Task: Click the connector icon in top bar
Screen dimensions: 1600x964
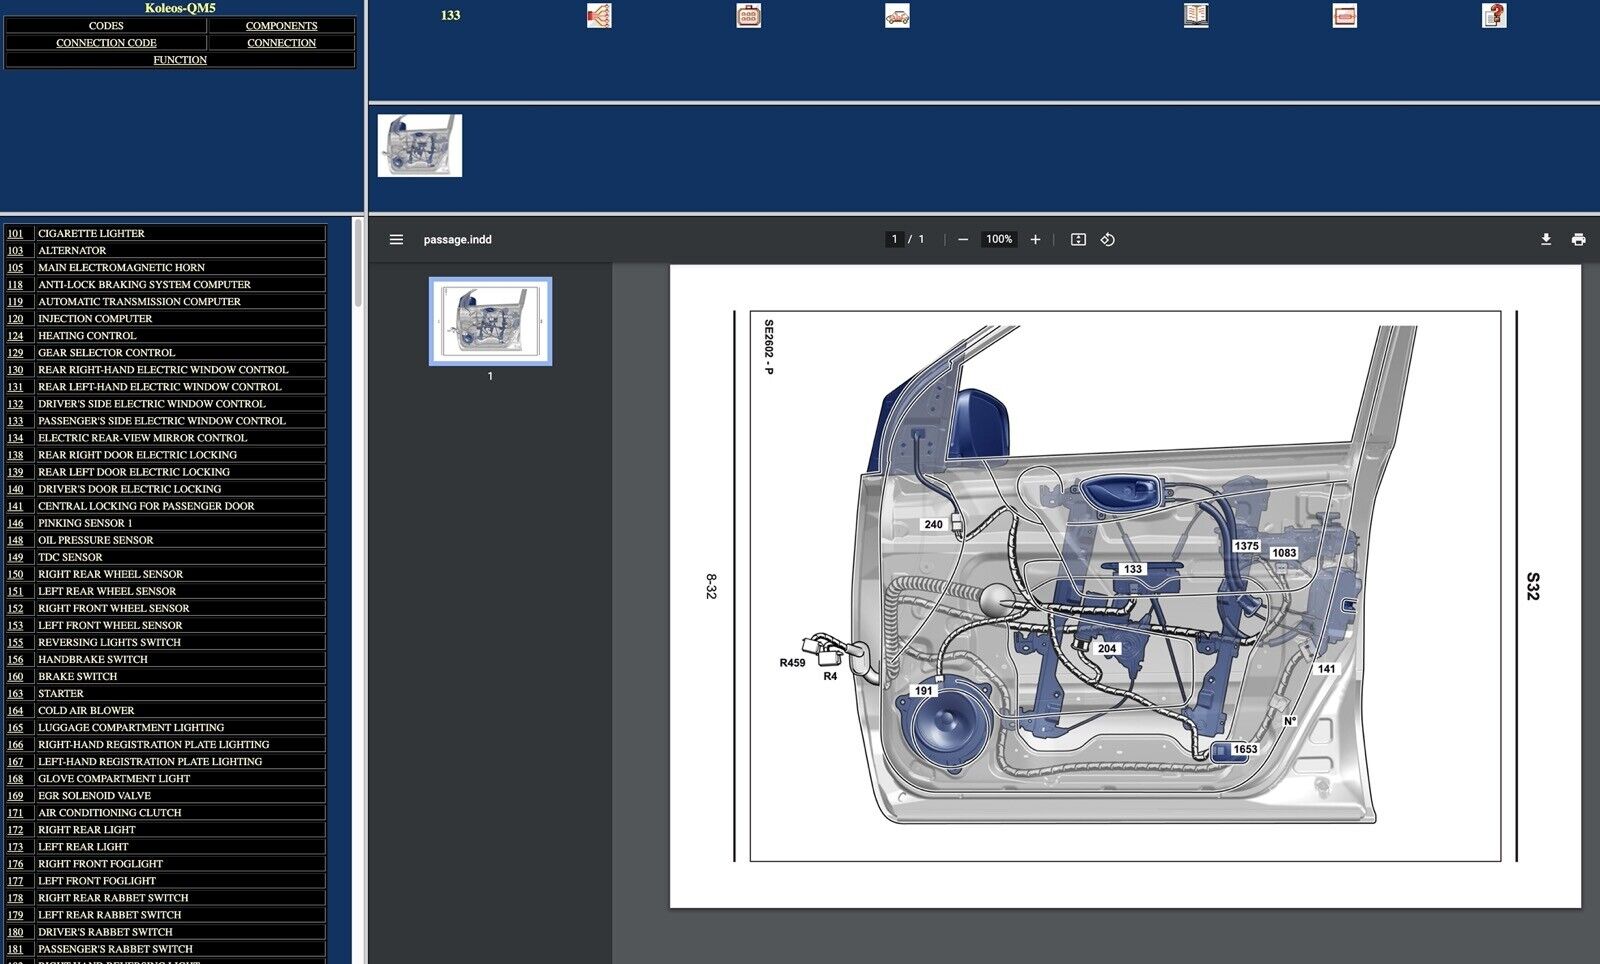Action: (748, 16)
